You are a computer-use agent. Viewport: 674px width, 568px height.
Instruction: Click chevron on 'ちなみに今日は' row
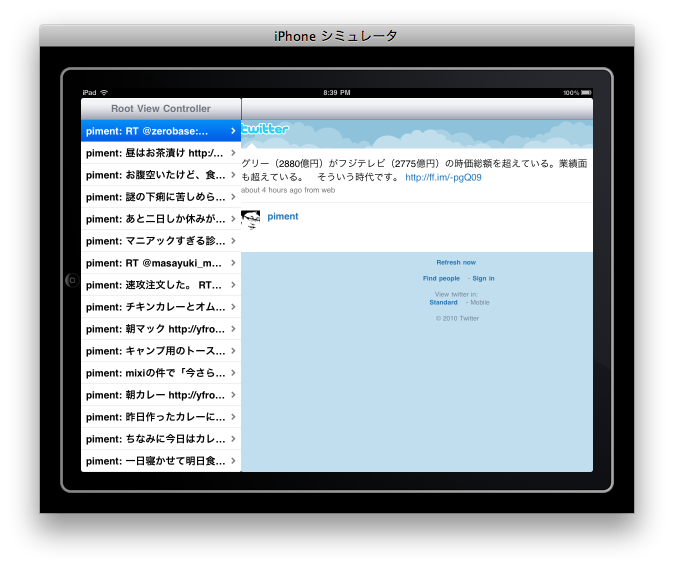[x=233, y=438]
